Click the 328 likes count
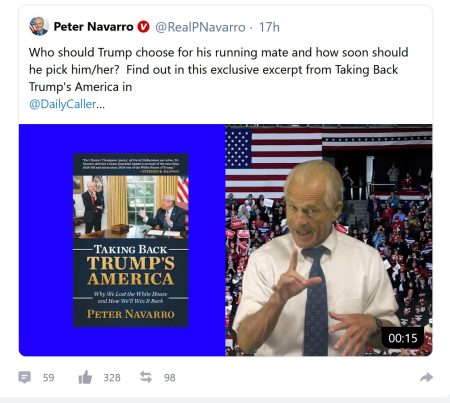The height and width of the screenshot is (403, 450). (112, 378)
